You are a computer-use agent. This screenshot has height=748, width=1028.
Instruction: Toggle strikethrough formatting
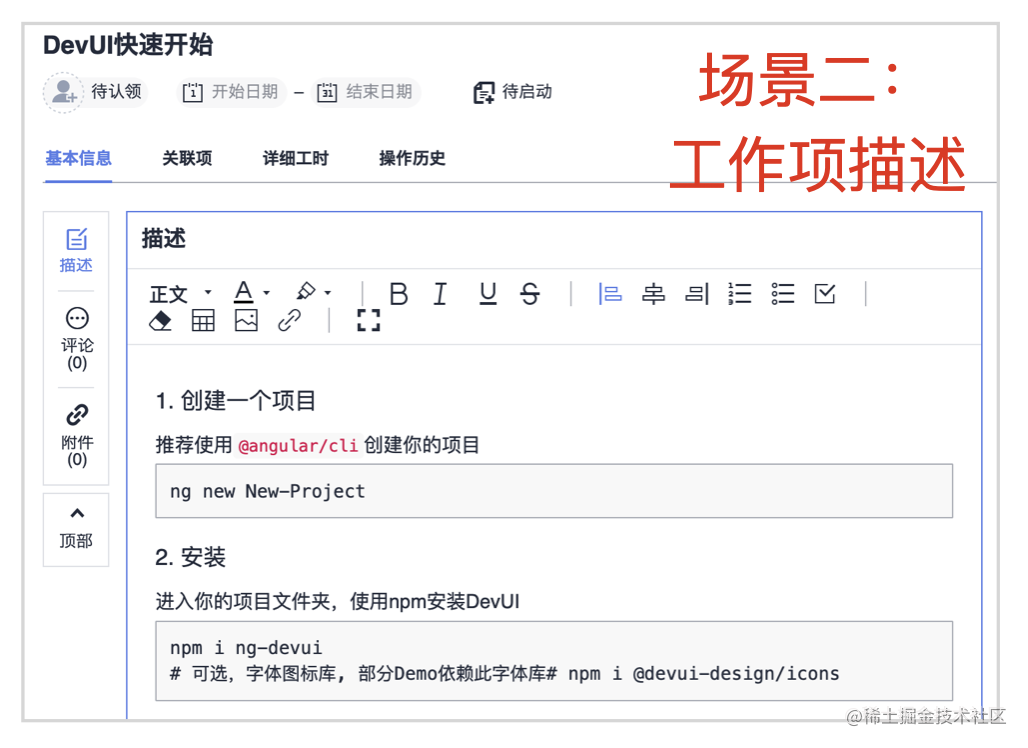pyautogui.click(x=530, y=294)
